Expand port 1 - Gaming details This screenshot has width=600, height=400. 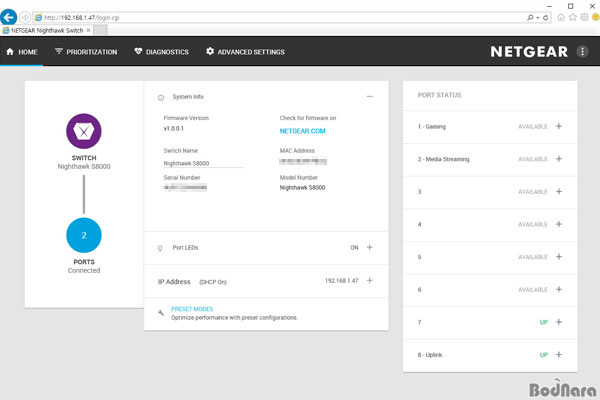[x=559, y=126]
